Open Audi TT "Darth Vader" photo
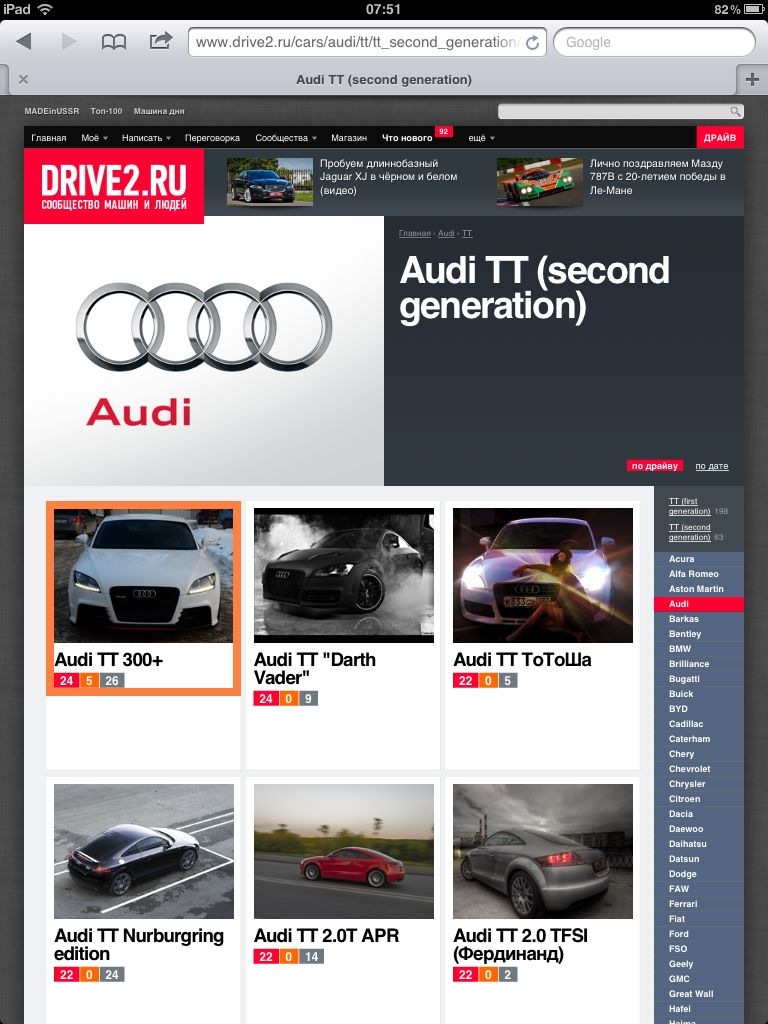Screen dimensions: 768x1024 (344, 575)
